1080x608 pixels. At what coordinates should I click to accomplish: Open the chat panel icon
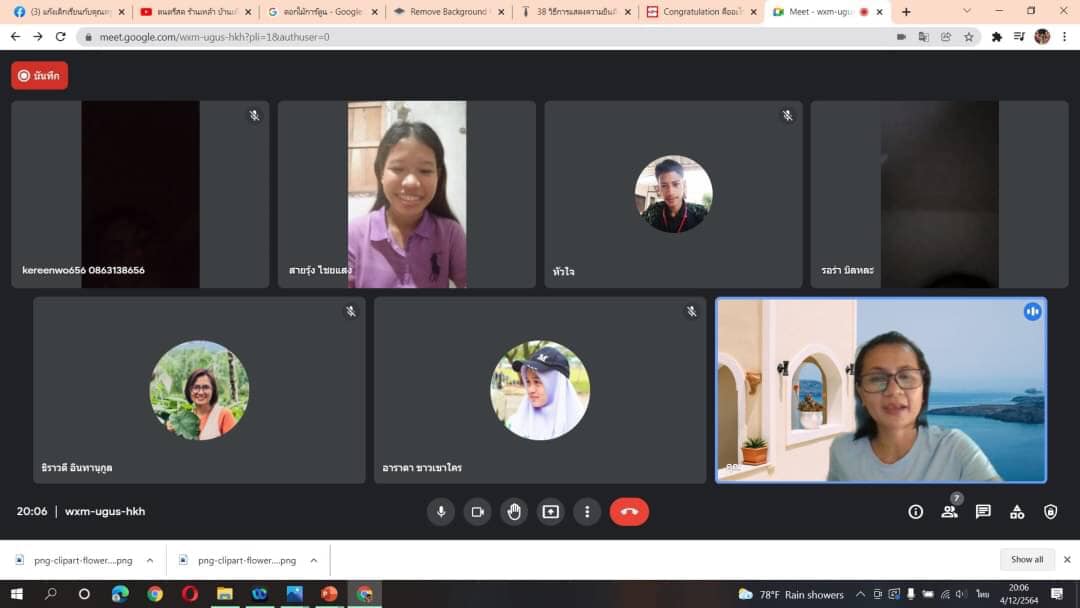coord(983,512)
